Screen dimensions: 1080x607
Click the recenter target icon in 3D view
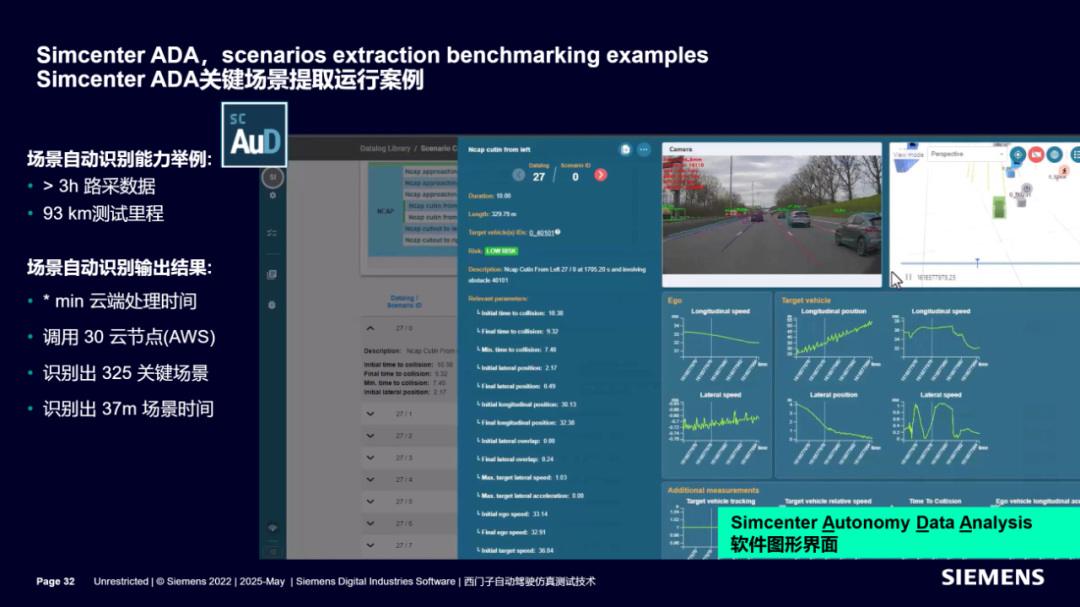click(1017, 155)
